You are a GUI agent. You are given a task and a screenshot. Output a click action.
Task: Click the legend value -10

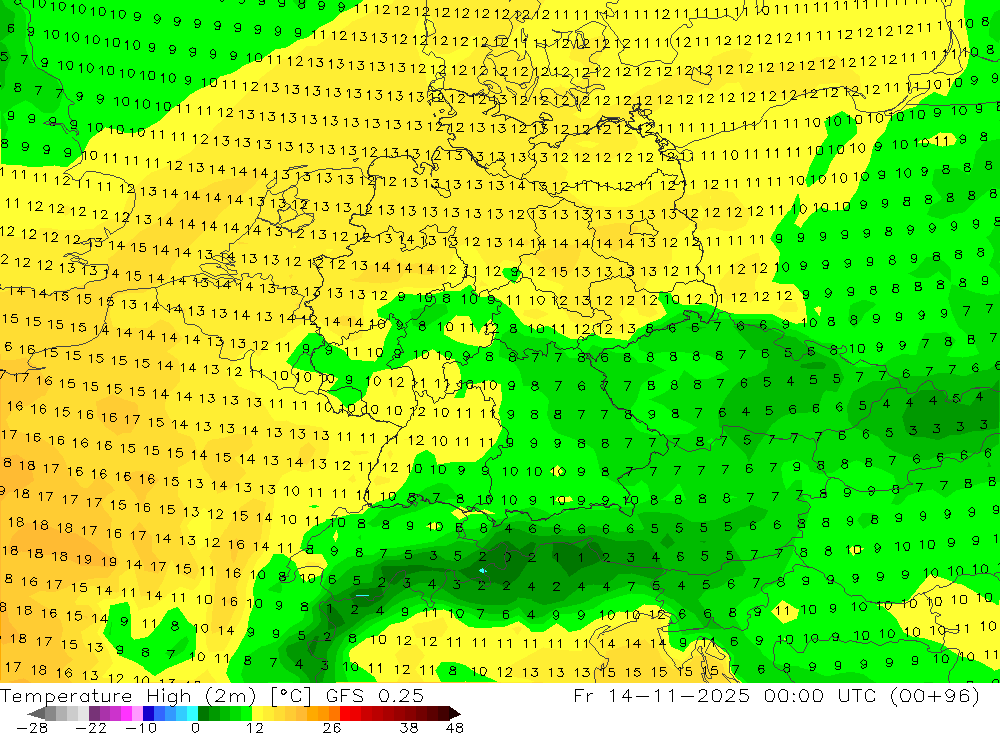pyautogui.click(x=141, y=728)
